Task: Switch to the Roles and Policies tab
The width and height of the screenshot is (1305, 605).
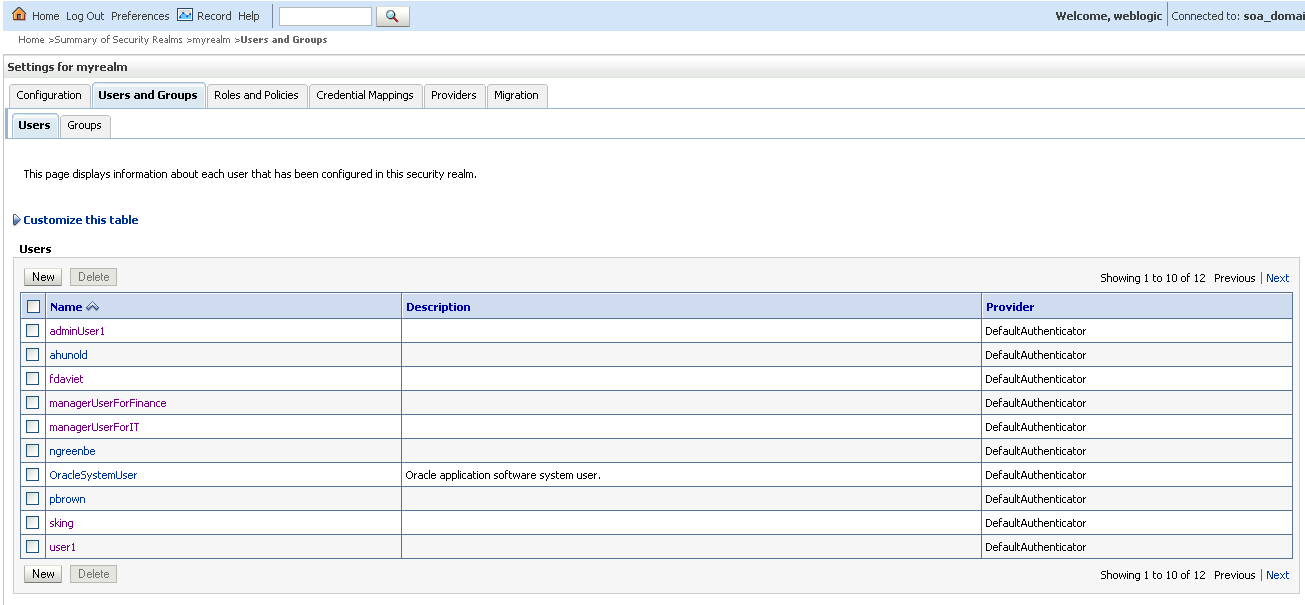Action: tap(256, 95)
